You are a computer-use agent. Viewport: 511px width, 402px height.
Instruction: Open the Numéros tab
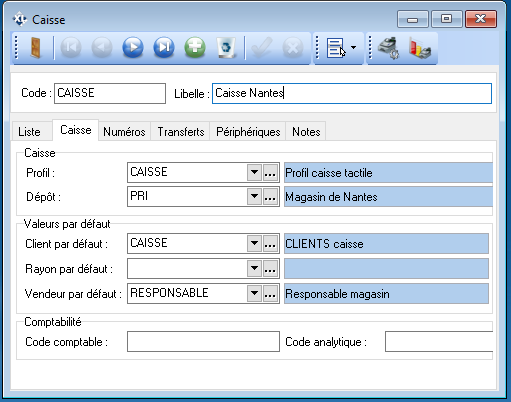[x=124, y=132]
